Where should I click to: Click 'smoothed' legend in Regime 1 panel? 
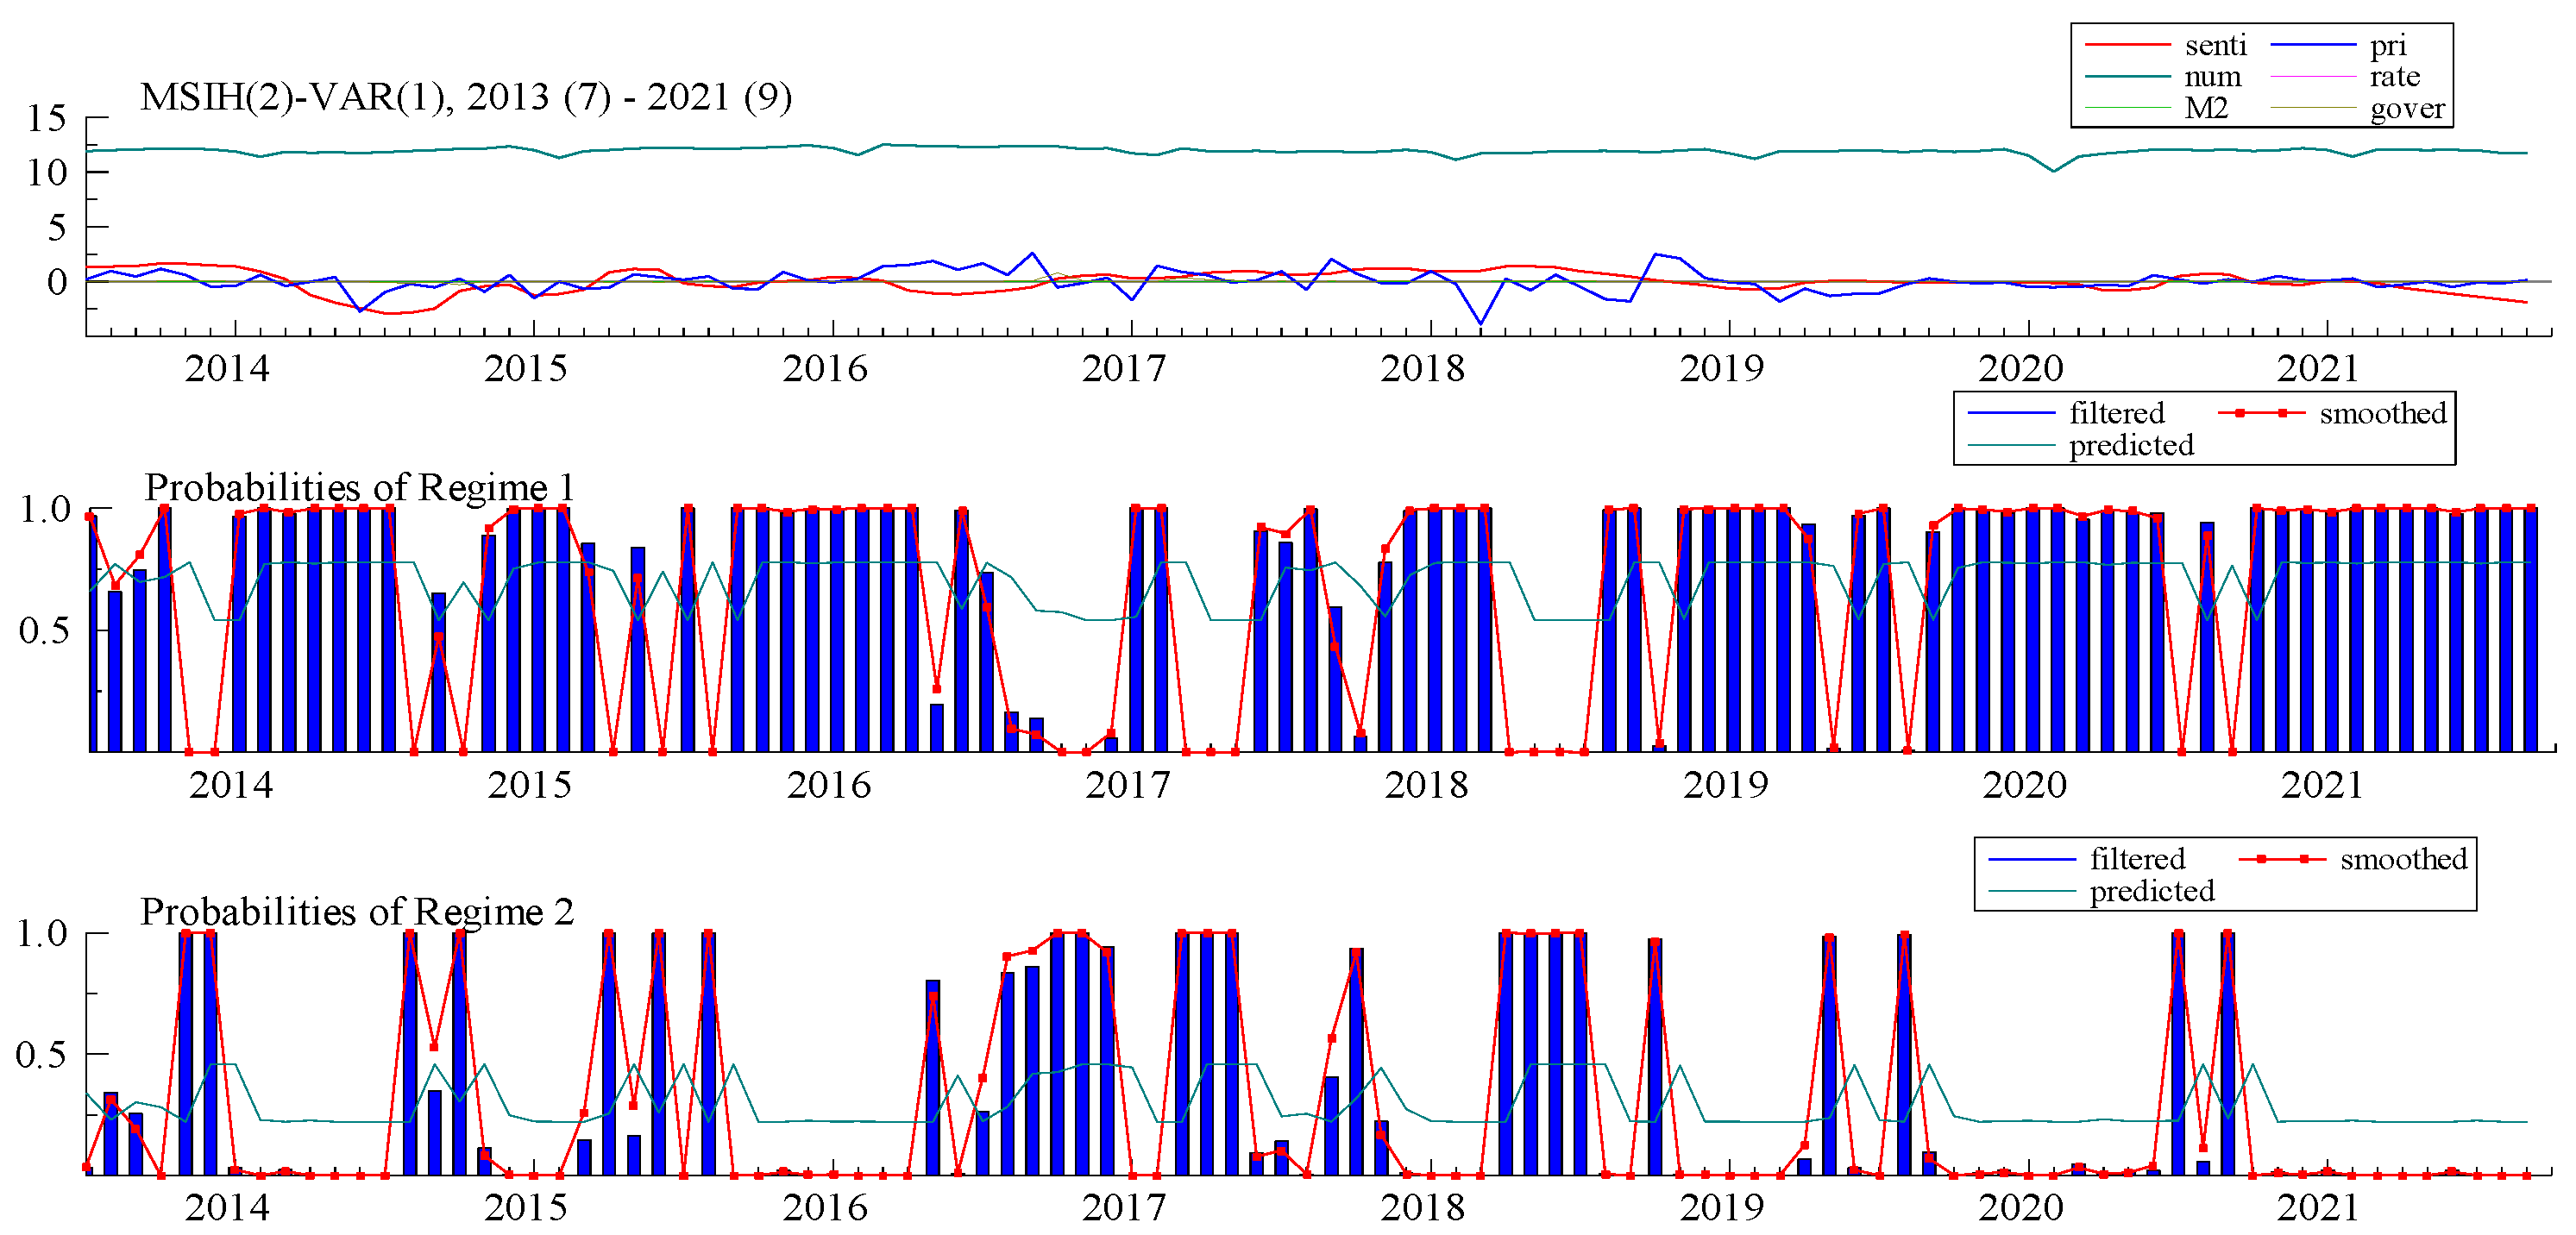[x=2382, y=413]
